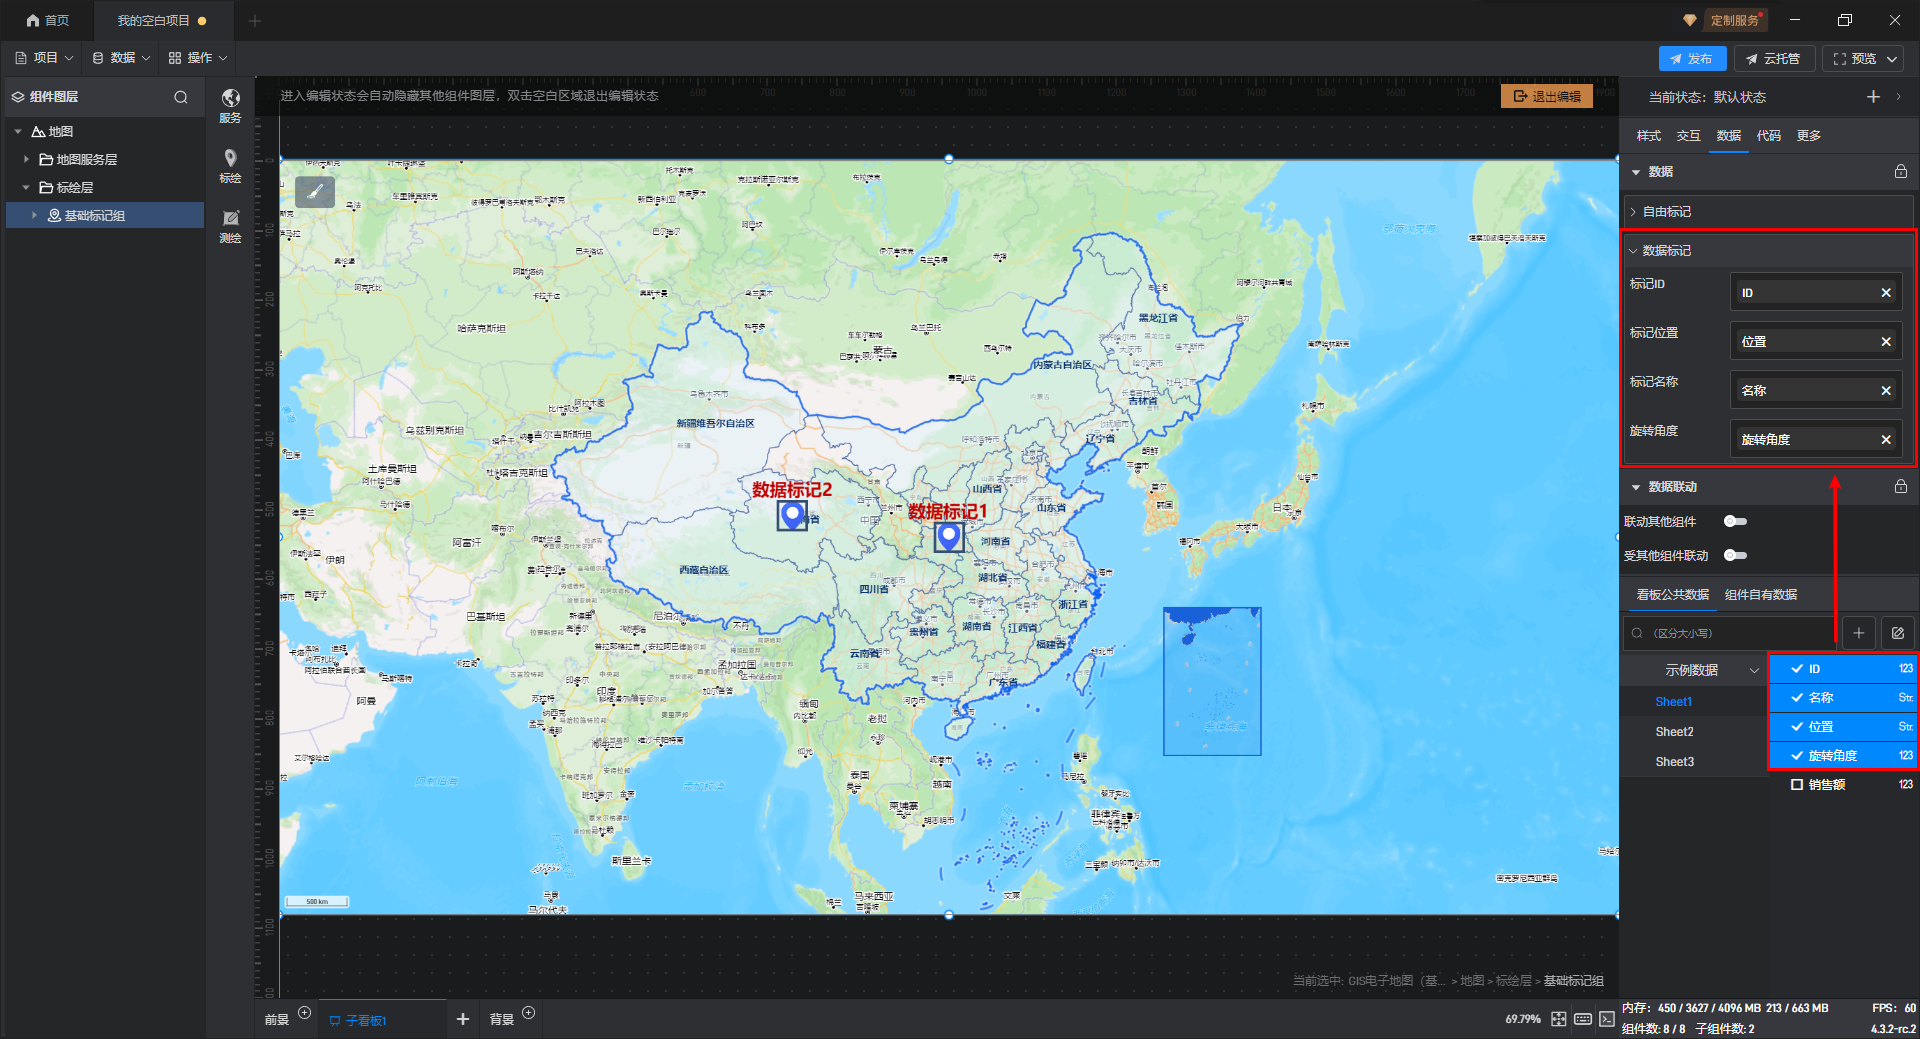Collapse the 数据联动 section
Viewport: 1920px width, 1039px height.
click(x=1636, y=488)
